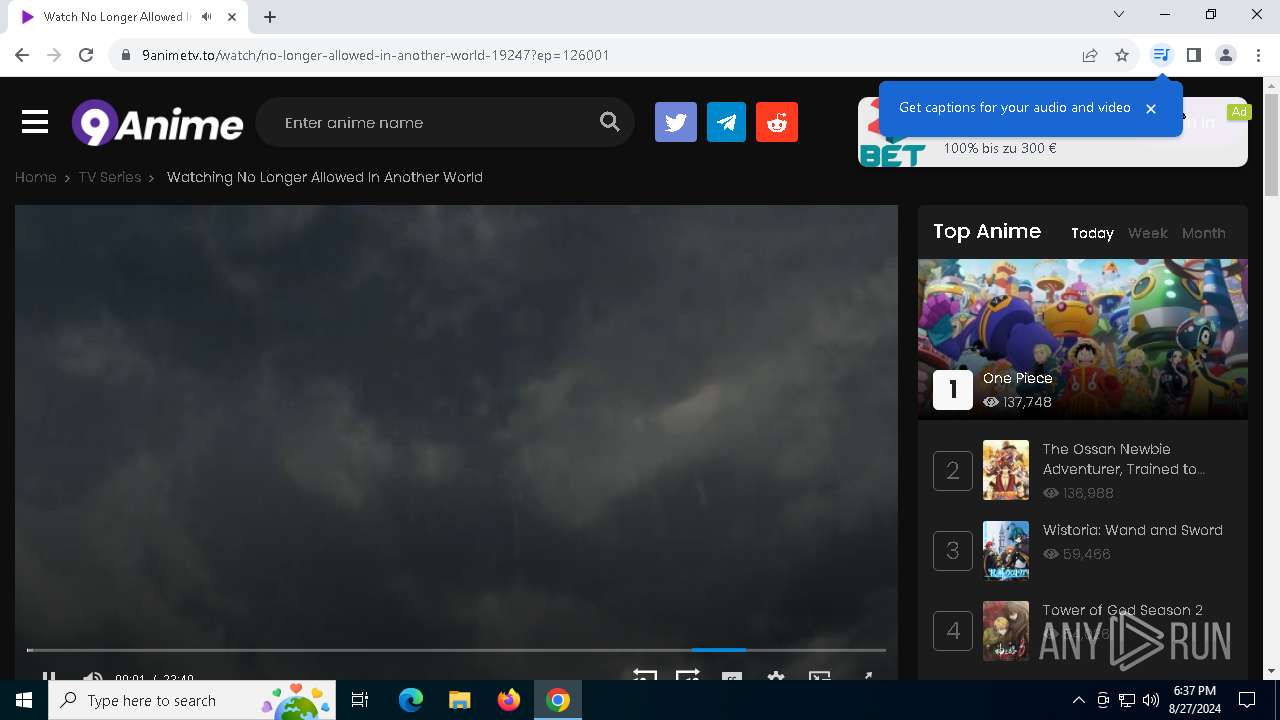Click the 9Anime logo
1280x720 pixels.
click(x=158, y=123)
